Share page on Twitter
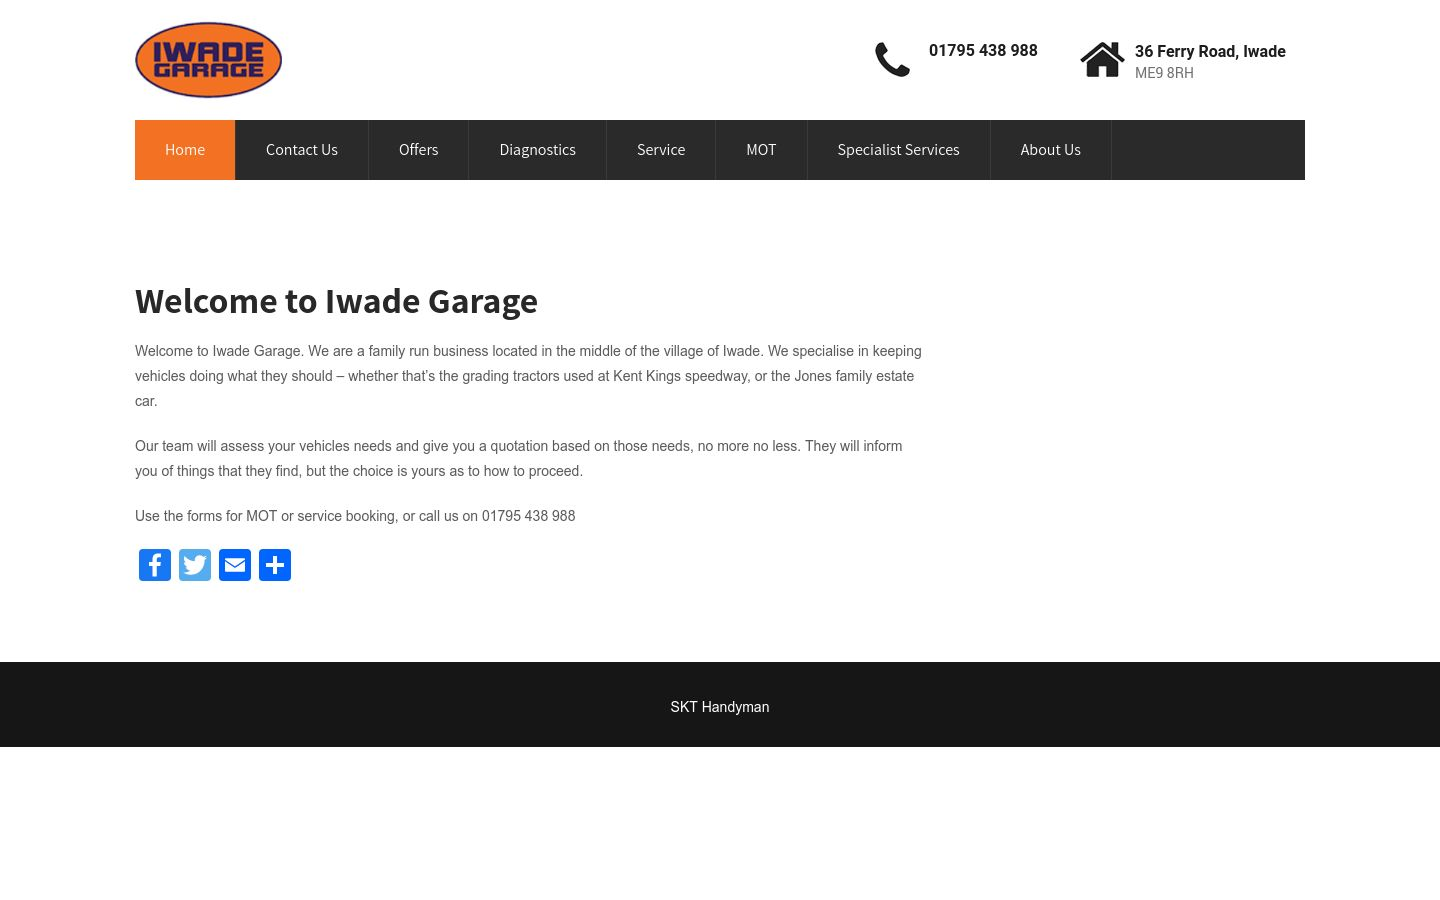The height and width of the screenshot is (900, 1440). (195, 565)
